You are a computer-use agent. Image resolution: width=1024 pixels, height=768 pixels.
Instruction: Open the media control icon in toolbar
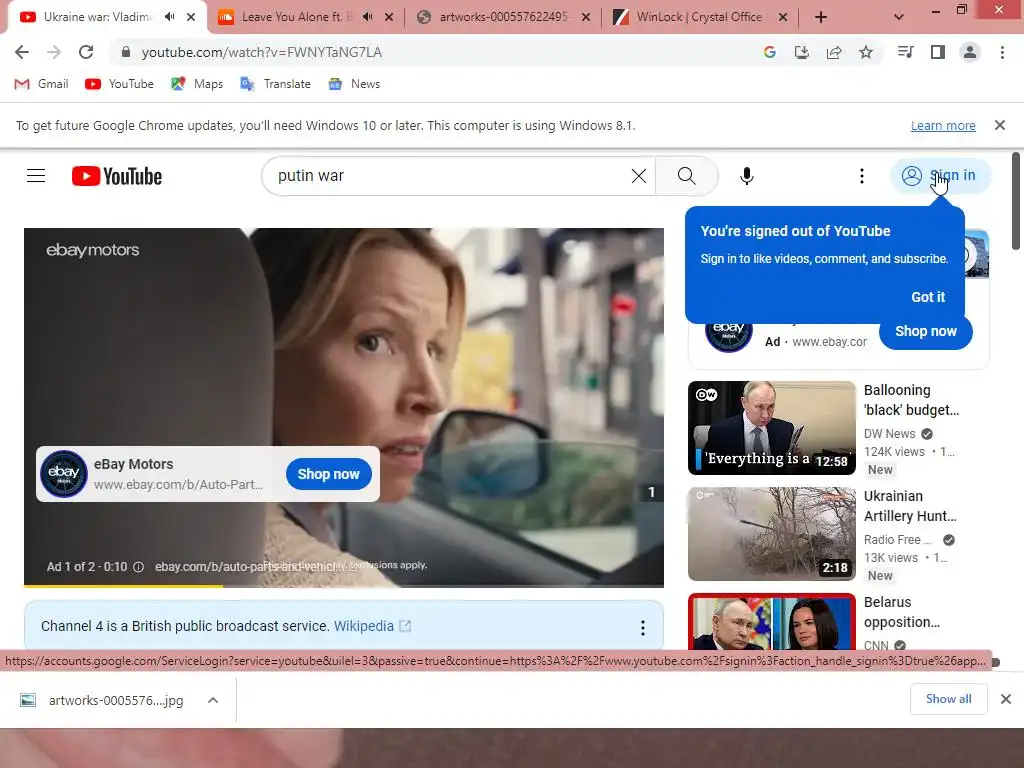coord(905,52)
